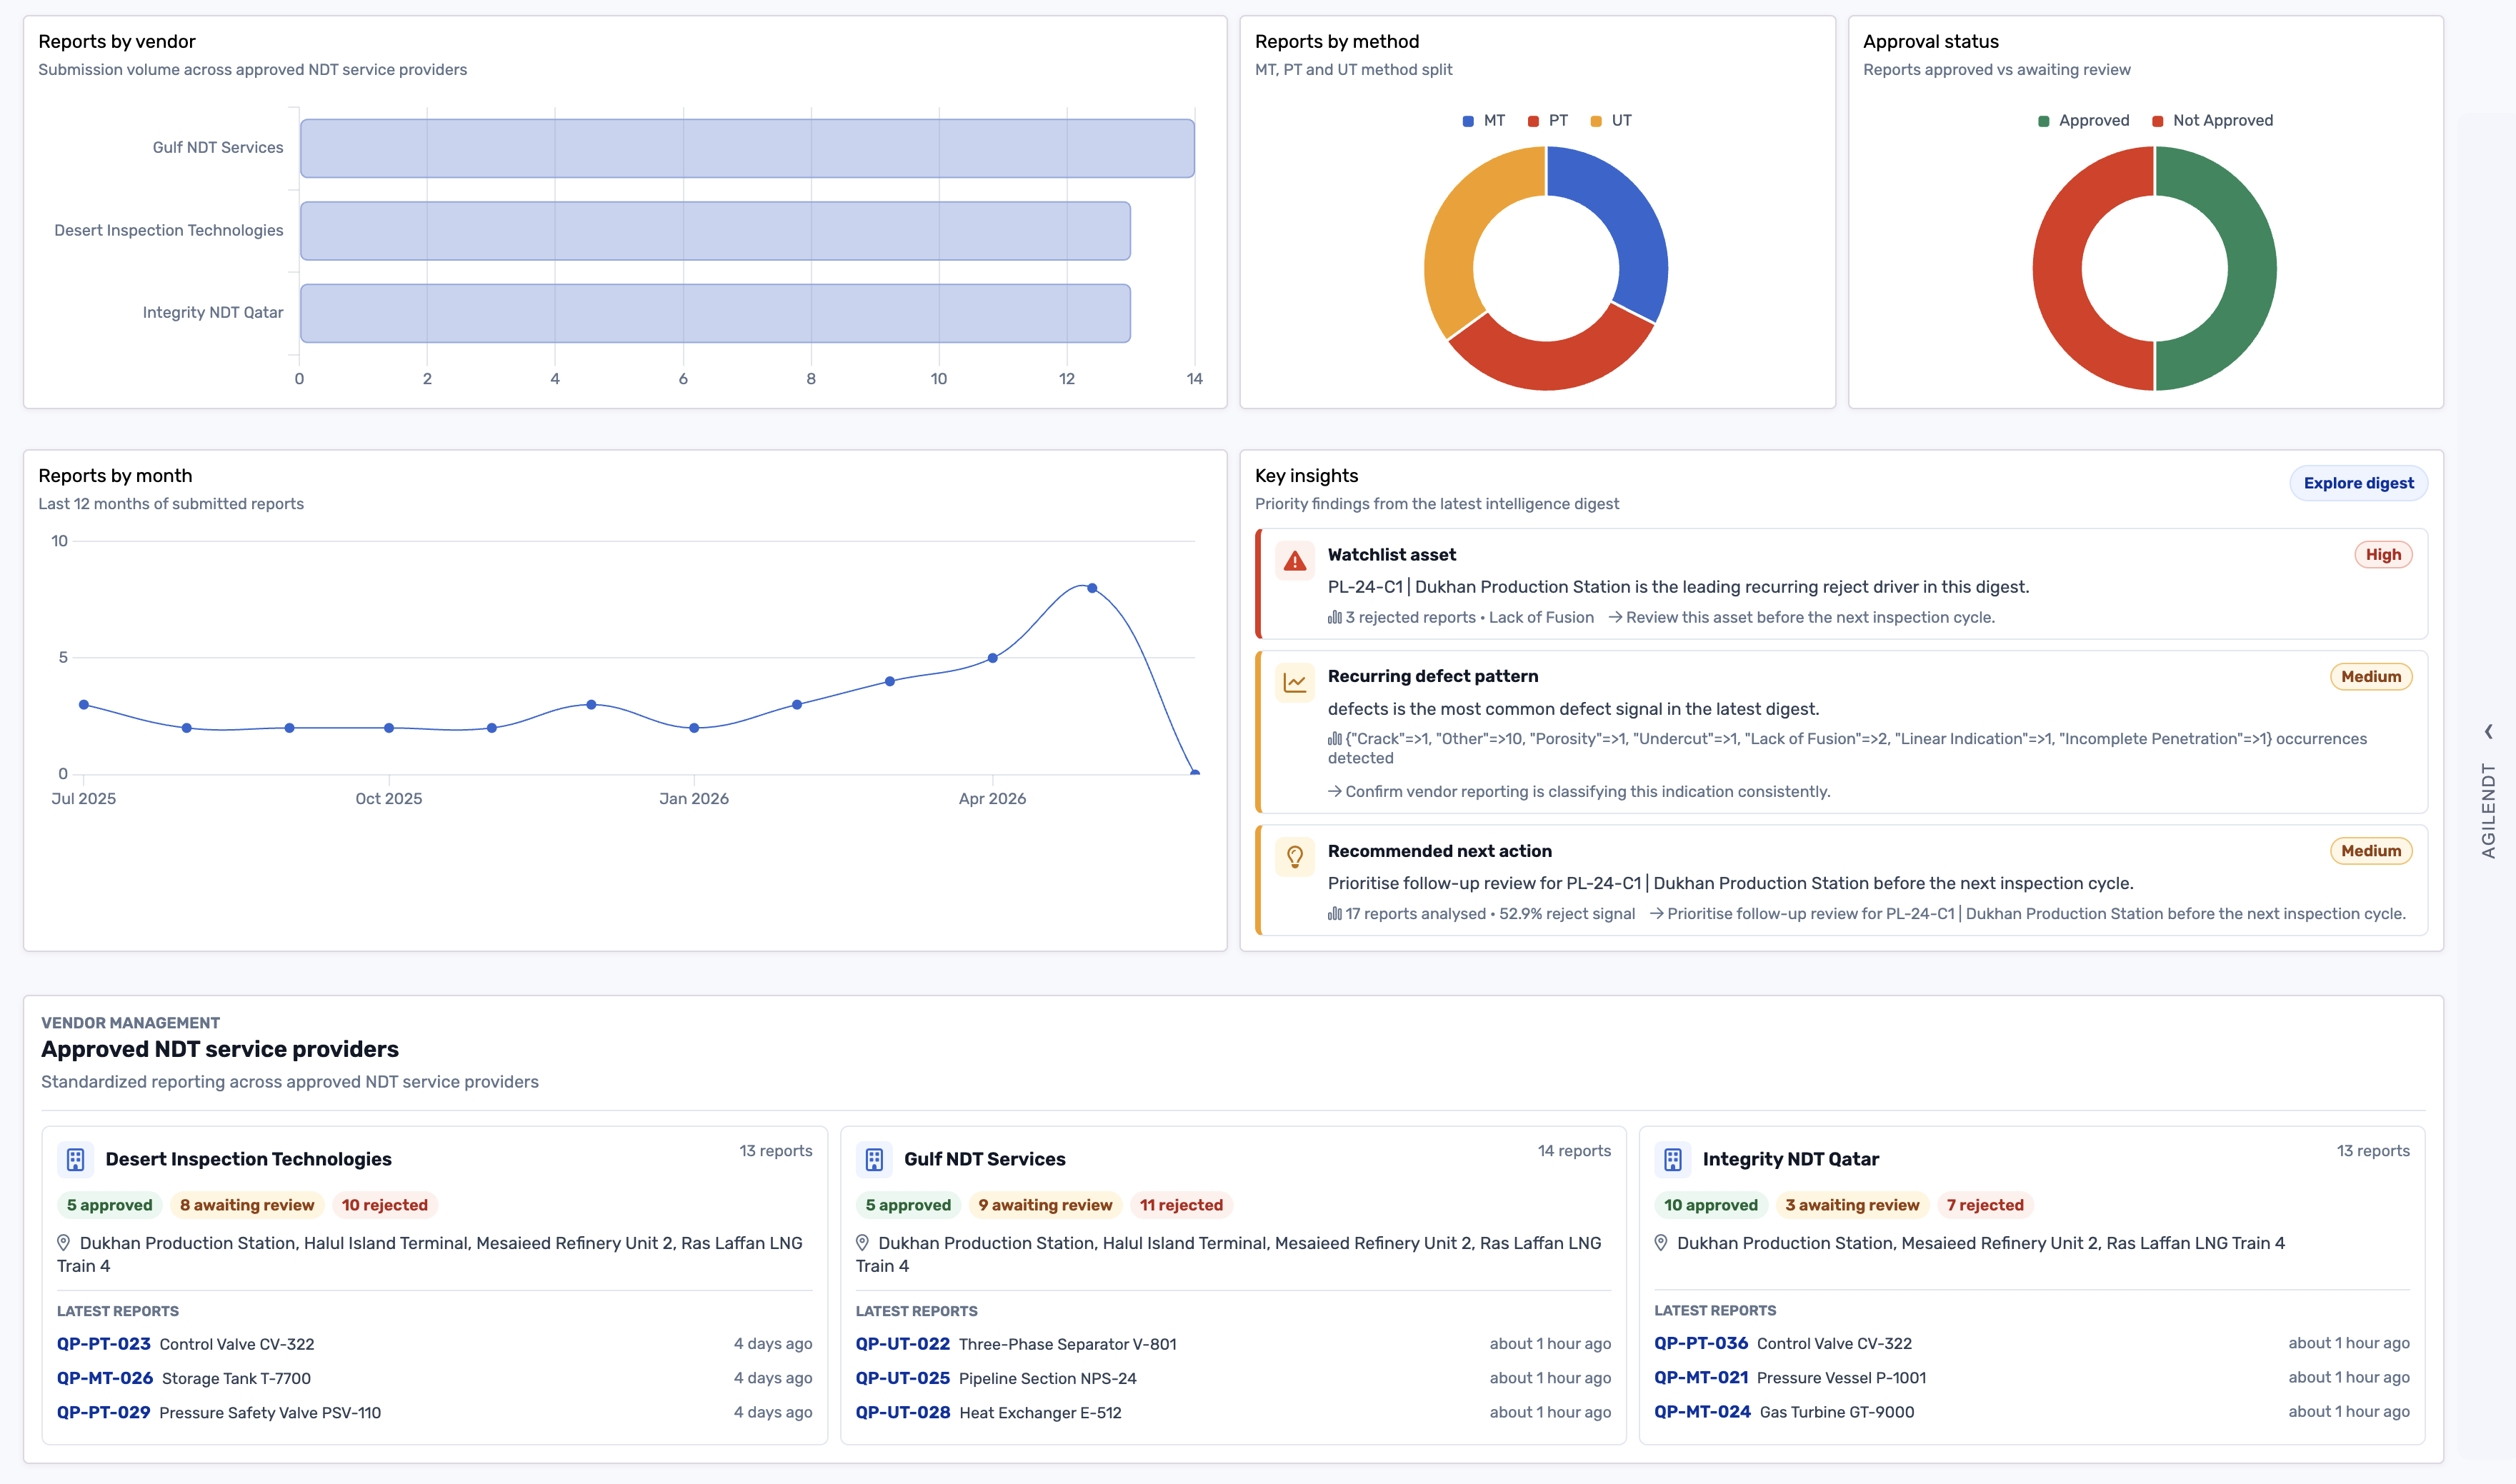Toggle the Approved legend entry

(2084, 120)
